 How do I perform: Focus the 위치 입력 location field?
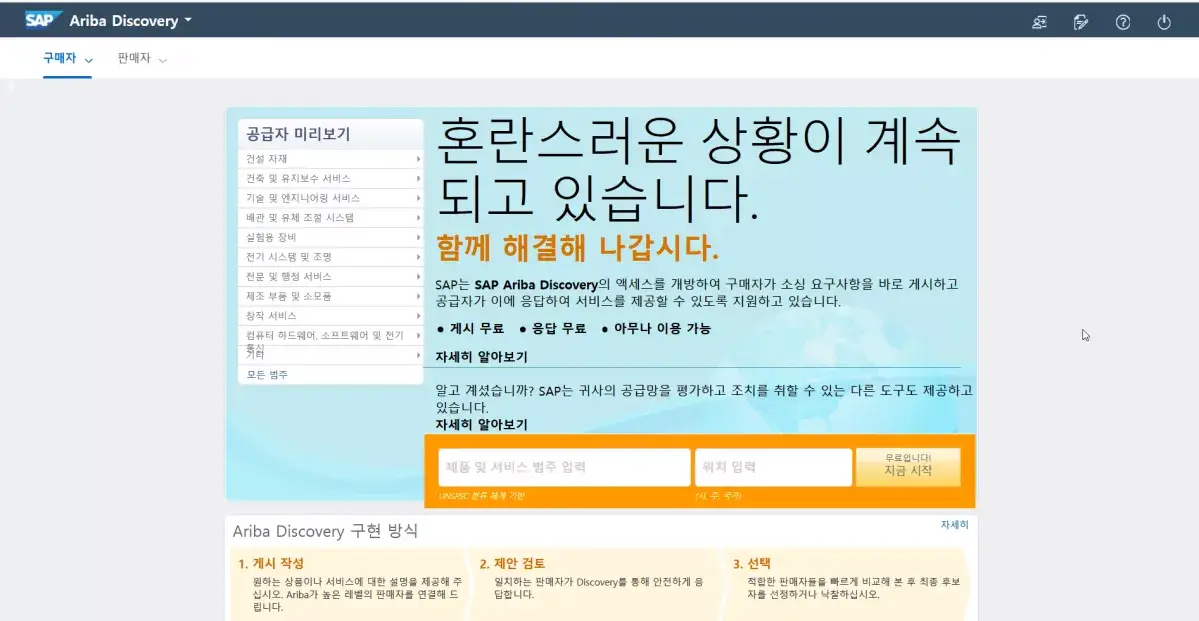[773, 467]
